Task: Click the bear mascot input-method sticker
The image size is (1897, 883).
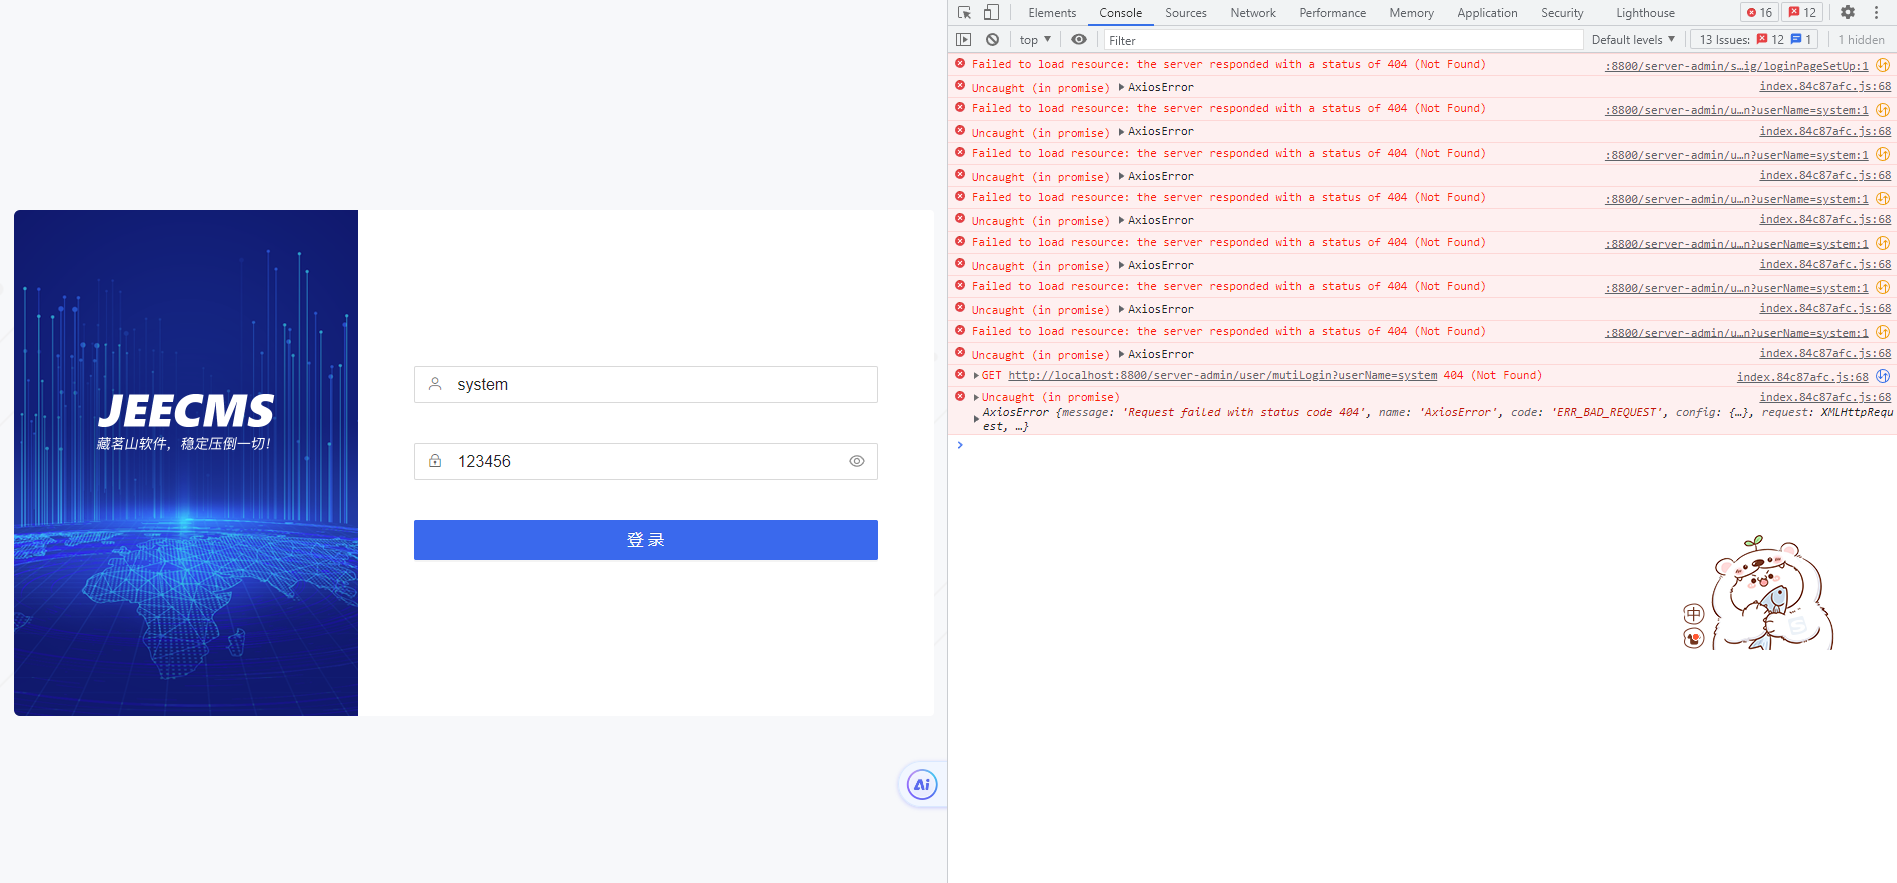Action: [1772, 592]
